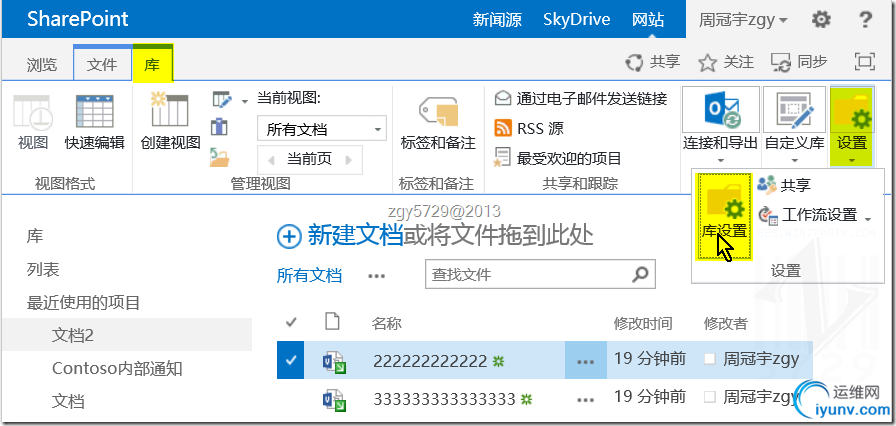Image resolution: width=896 pixels, height=426 pixels.
Task: Open file named 333333333333333
Action: tap(444, 399)
